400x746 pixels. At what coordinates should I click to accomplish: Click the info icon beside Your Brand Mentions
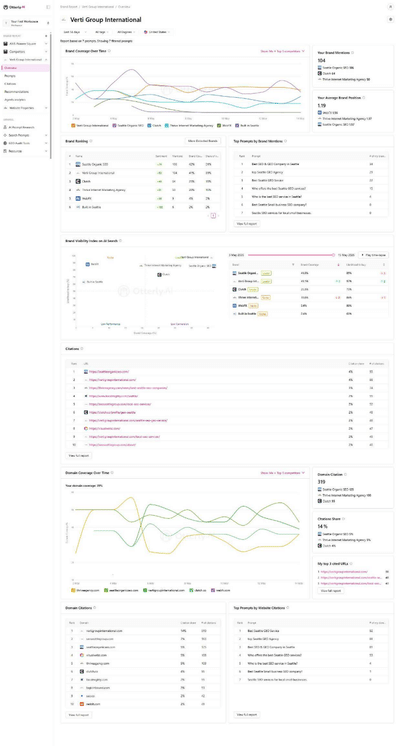point(352,53)
